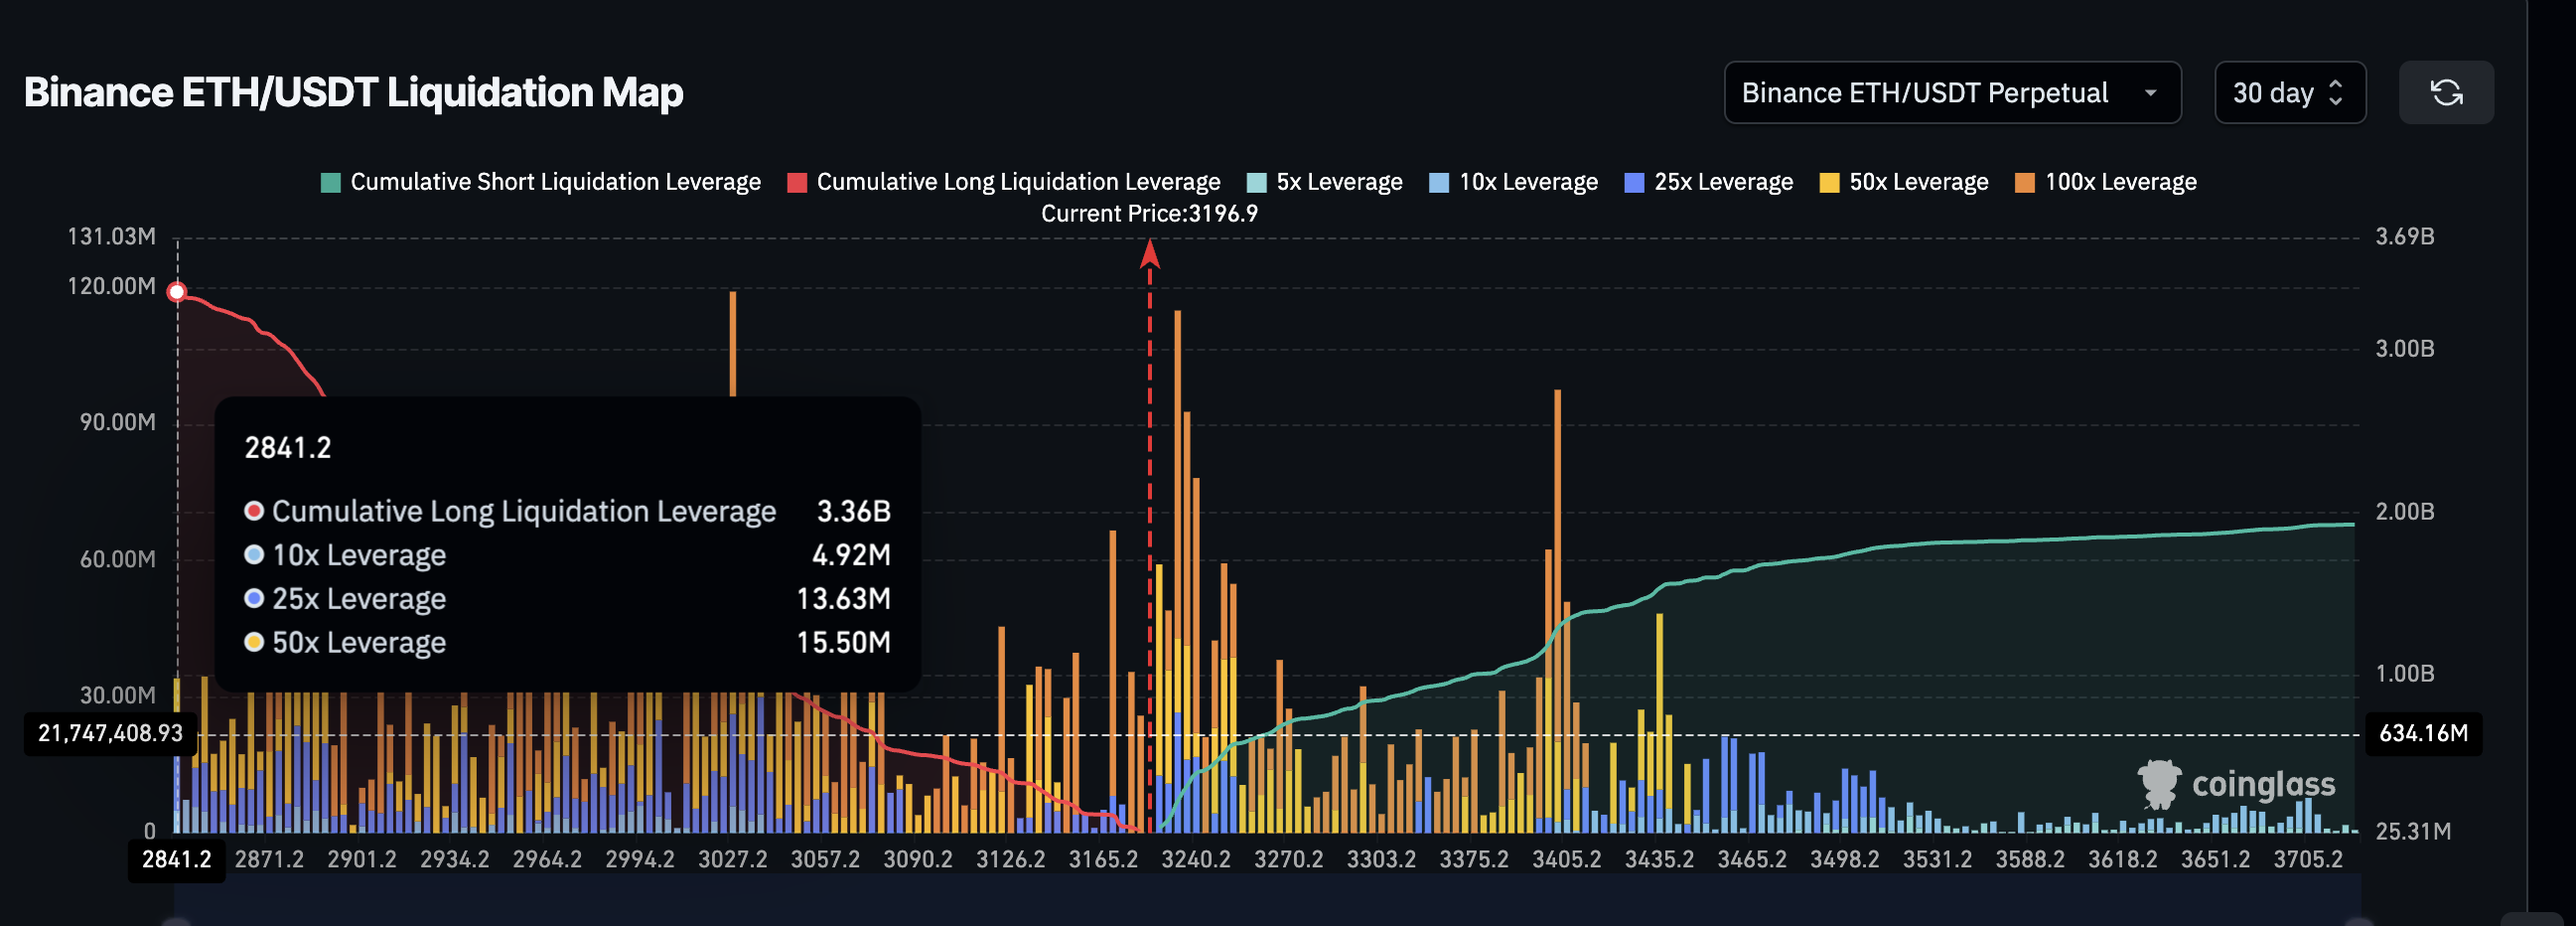
Task: Click the pair selector dropdown arrow
Action: click(2152, 93)
